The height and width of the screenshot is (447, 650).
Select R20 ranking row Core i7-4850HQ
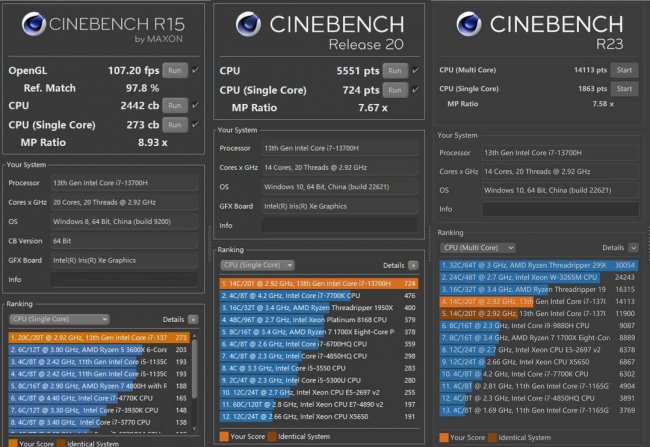[319, 356]
